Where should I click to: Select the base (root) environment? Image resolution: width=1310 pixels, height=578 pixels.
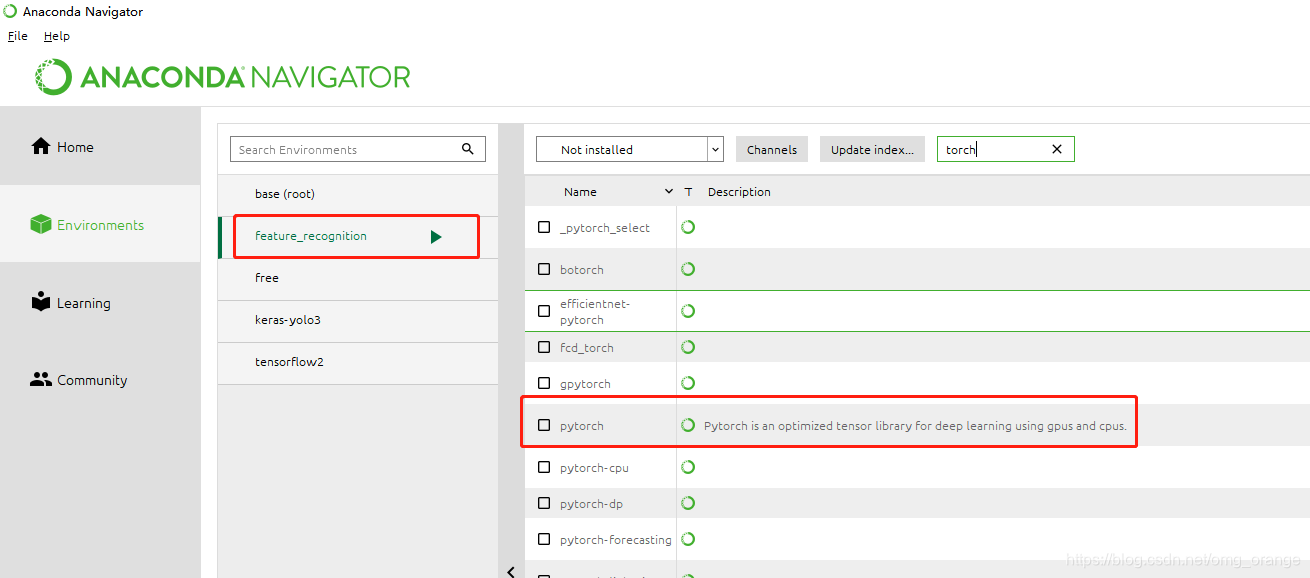pyautogui.click(x=358, y=194)
